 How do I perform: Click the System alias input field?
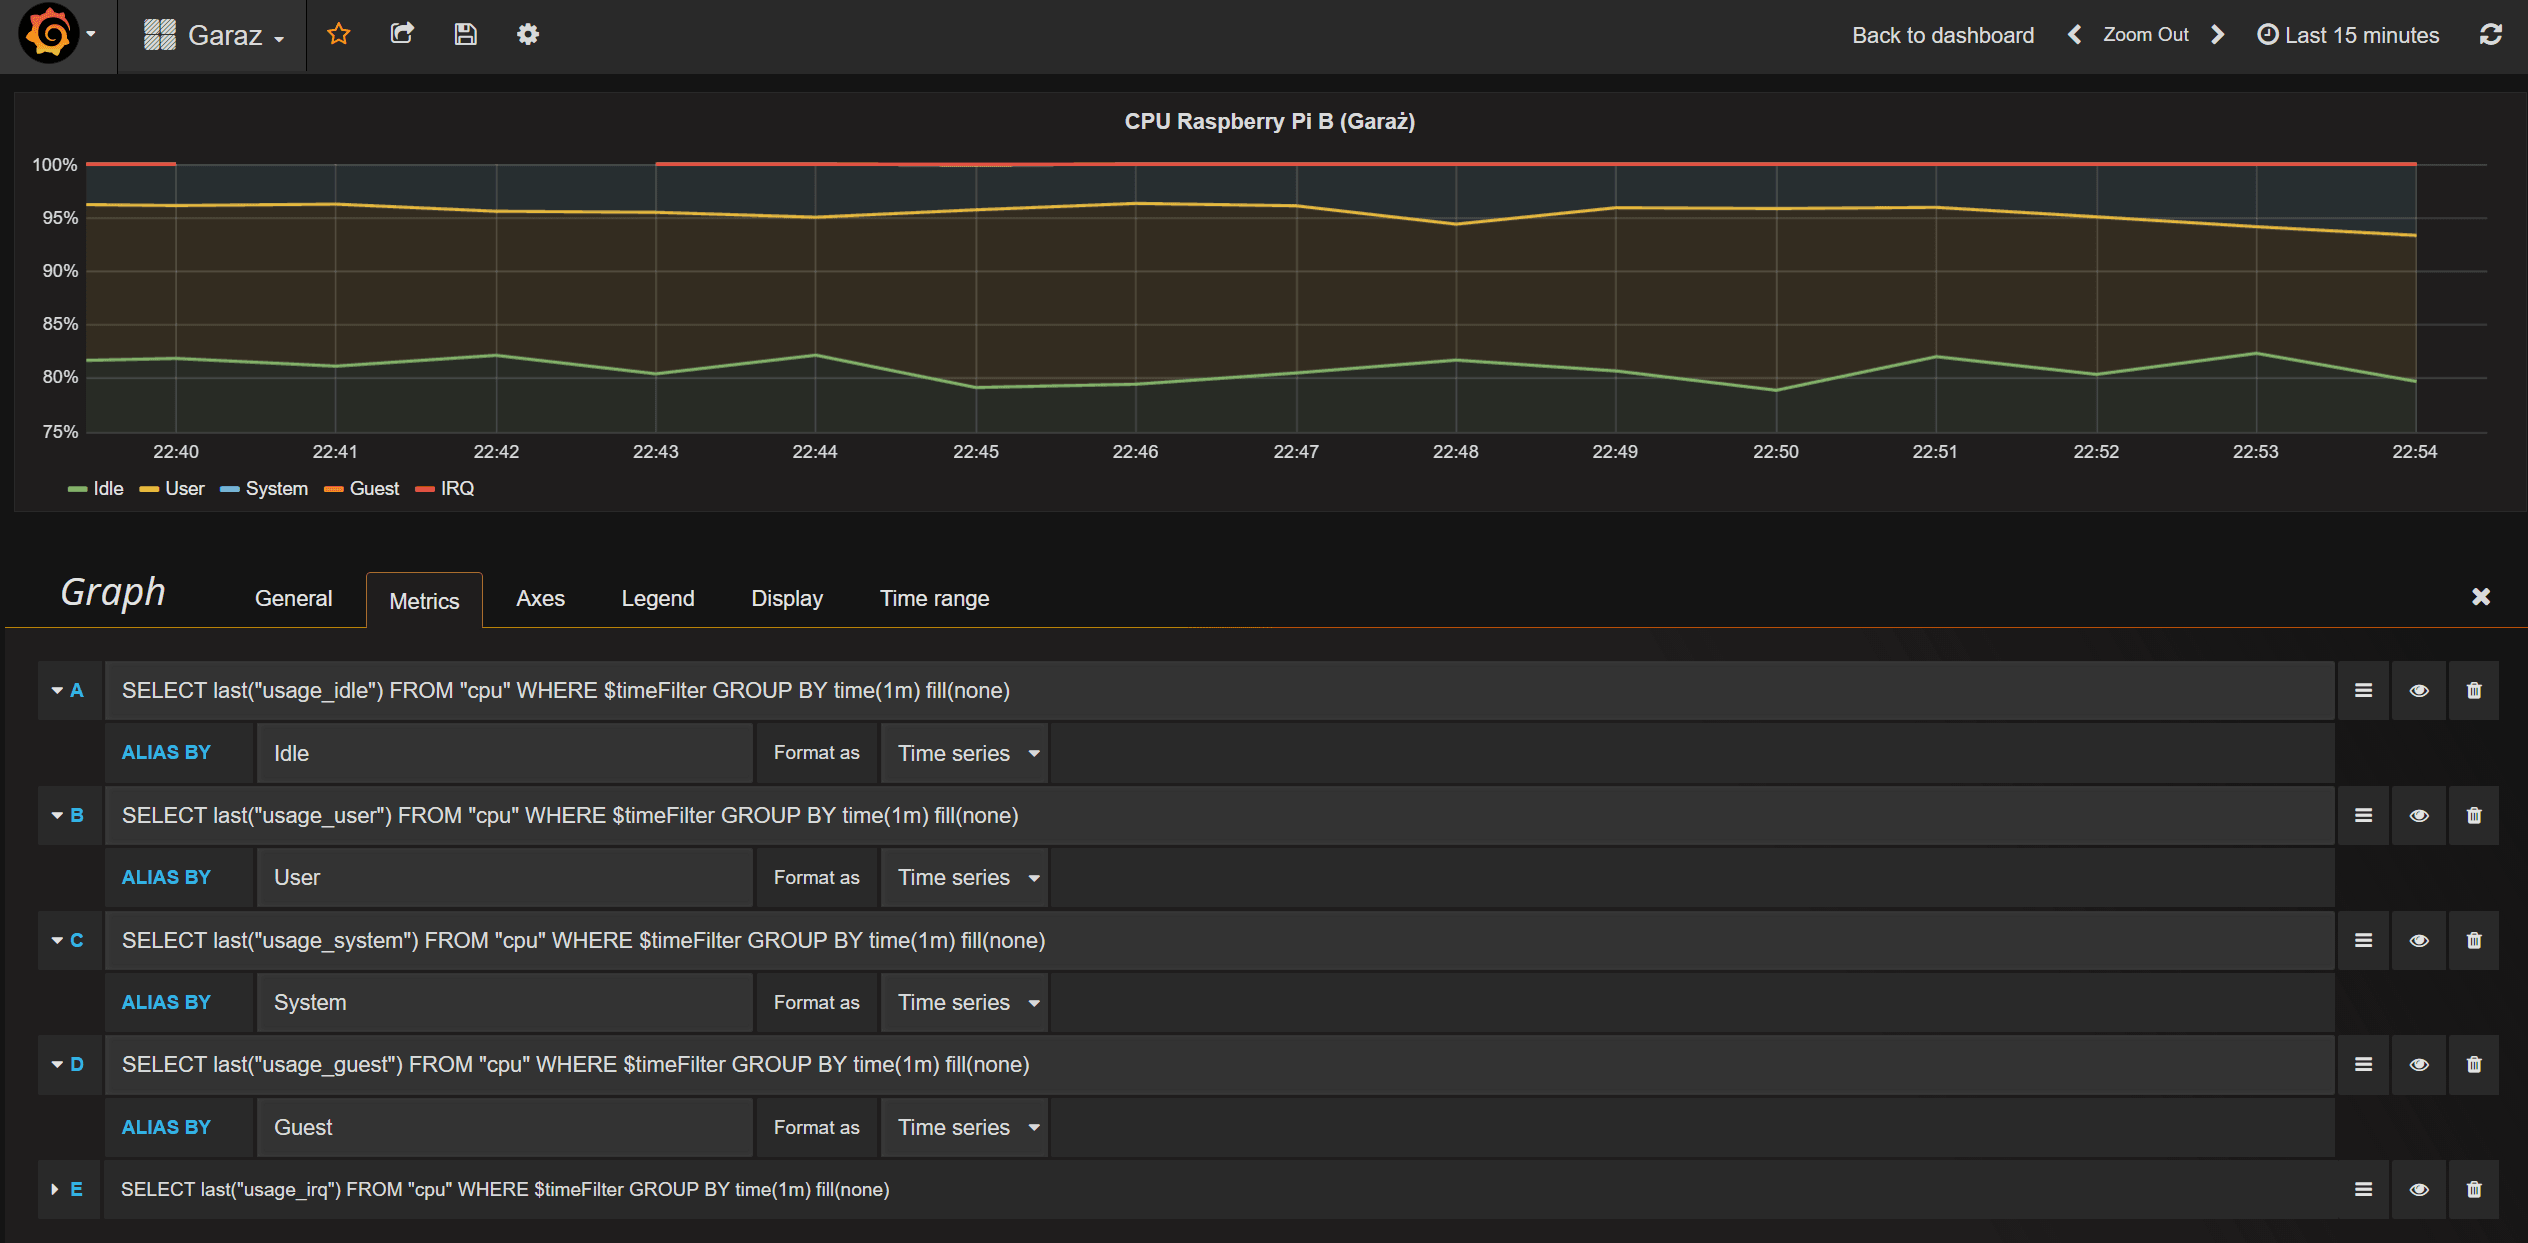coord(504,1002)
